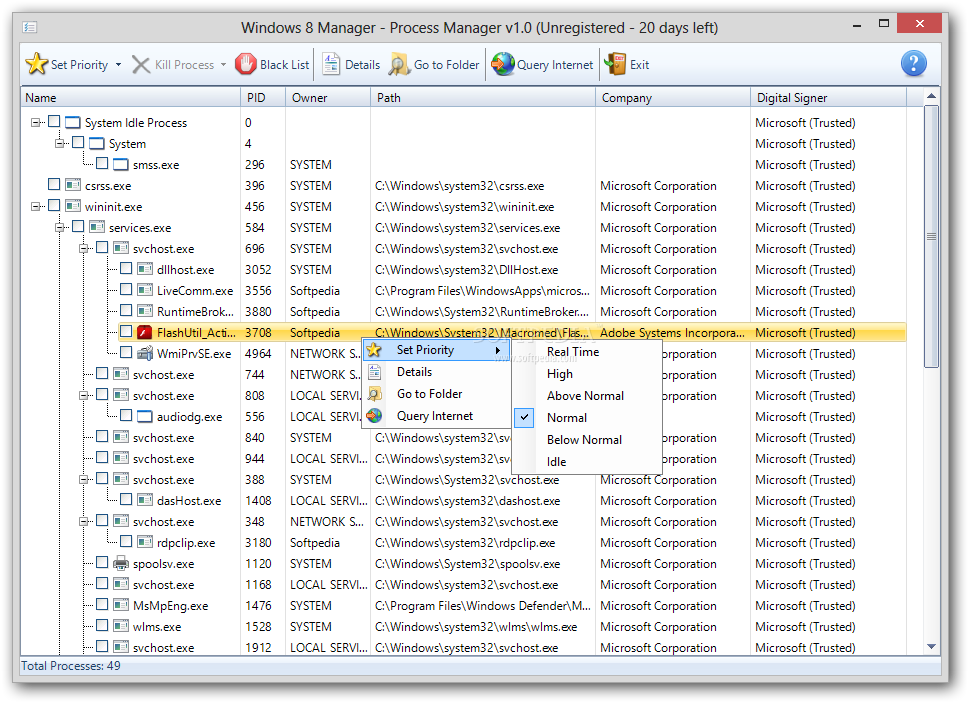969x703 pixels.
Task: Open the Black List hand icon
Action: click(245, 64)
